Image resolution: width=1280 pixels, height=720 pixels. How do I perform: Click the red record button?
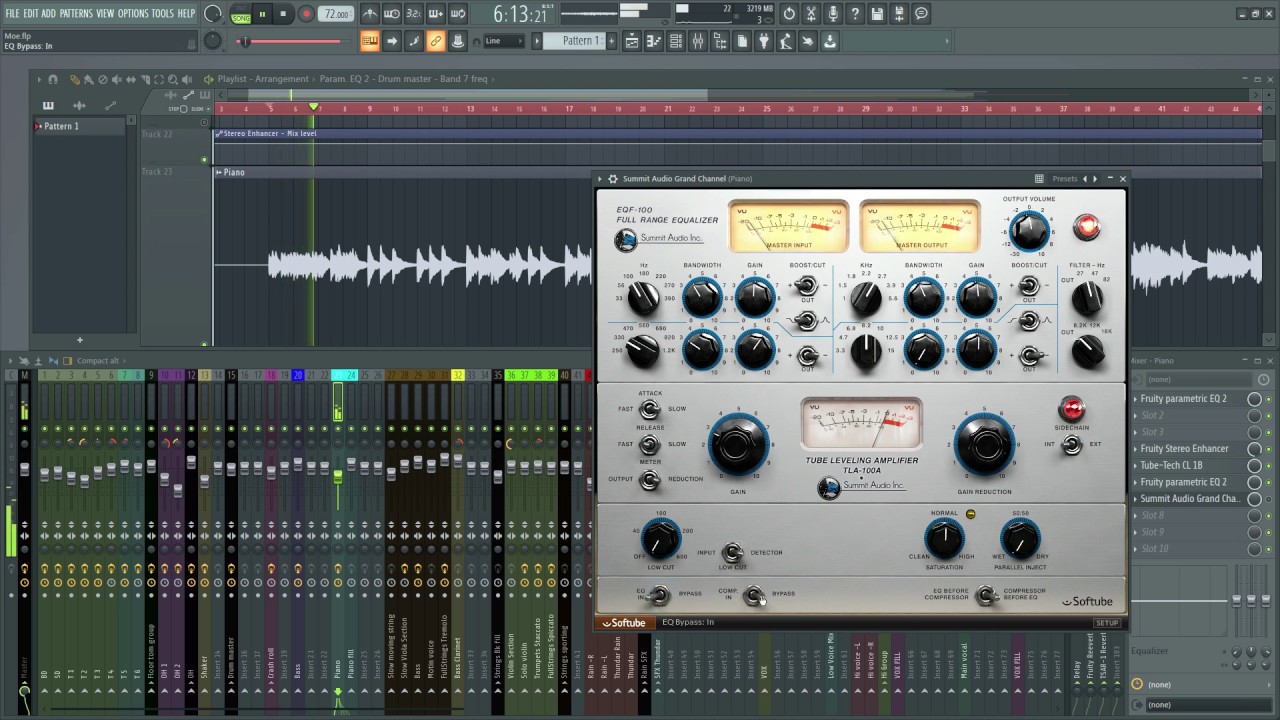306,14
